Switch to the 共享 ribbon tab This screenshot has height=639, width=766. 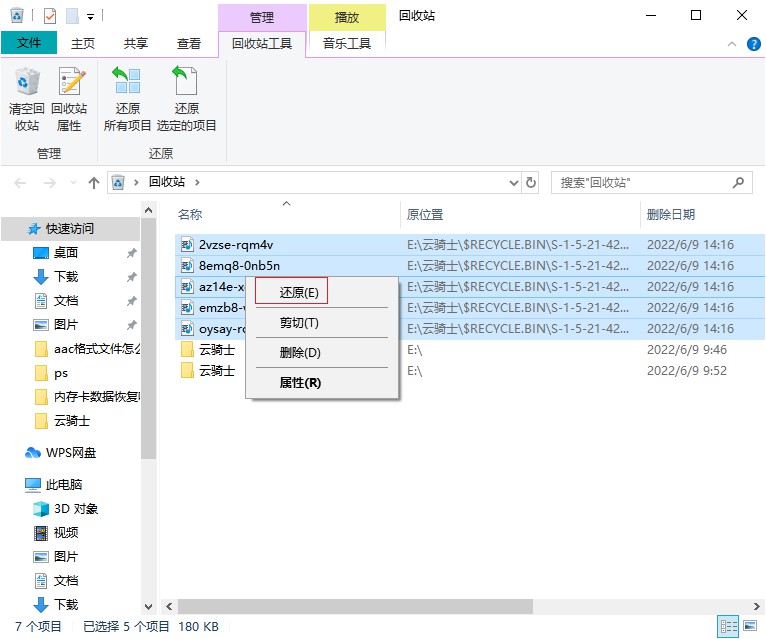point(135,43)
